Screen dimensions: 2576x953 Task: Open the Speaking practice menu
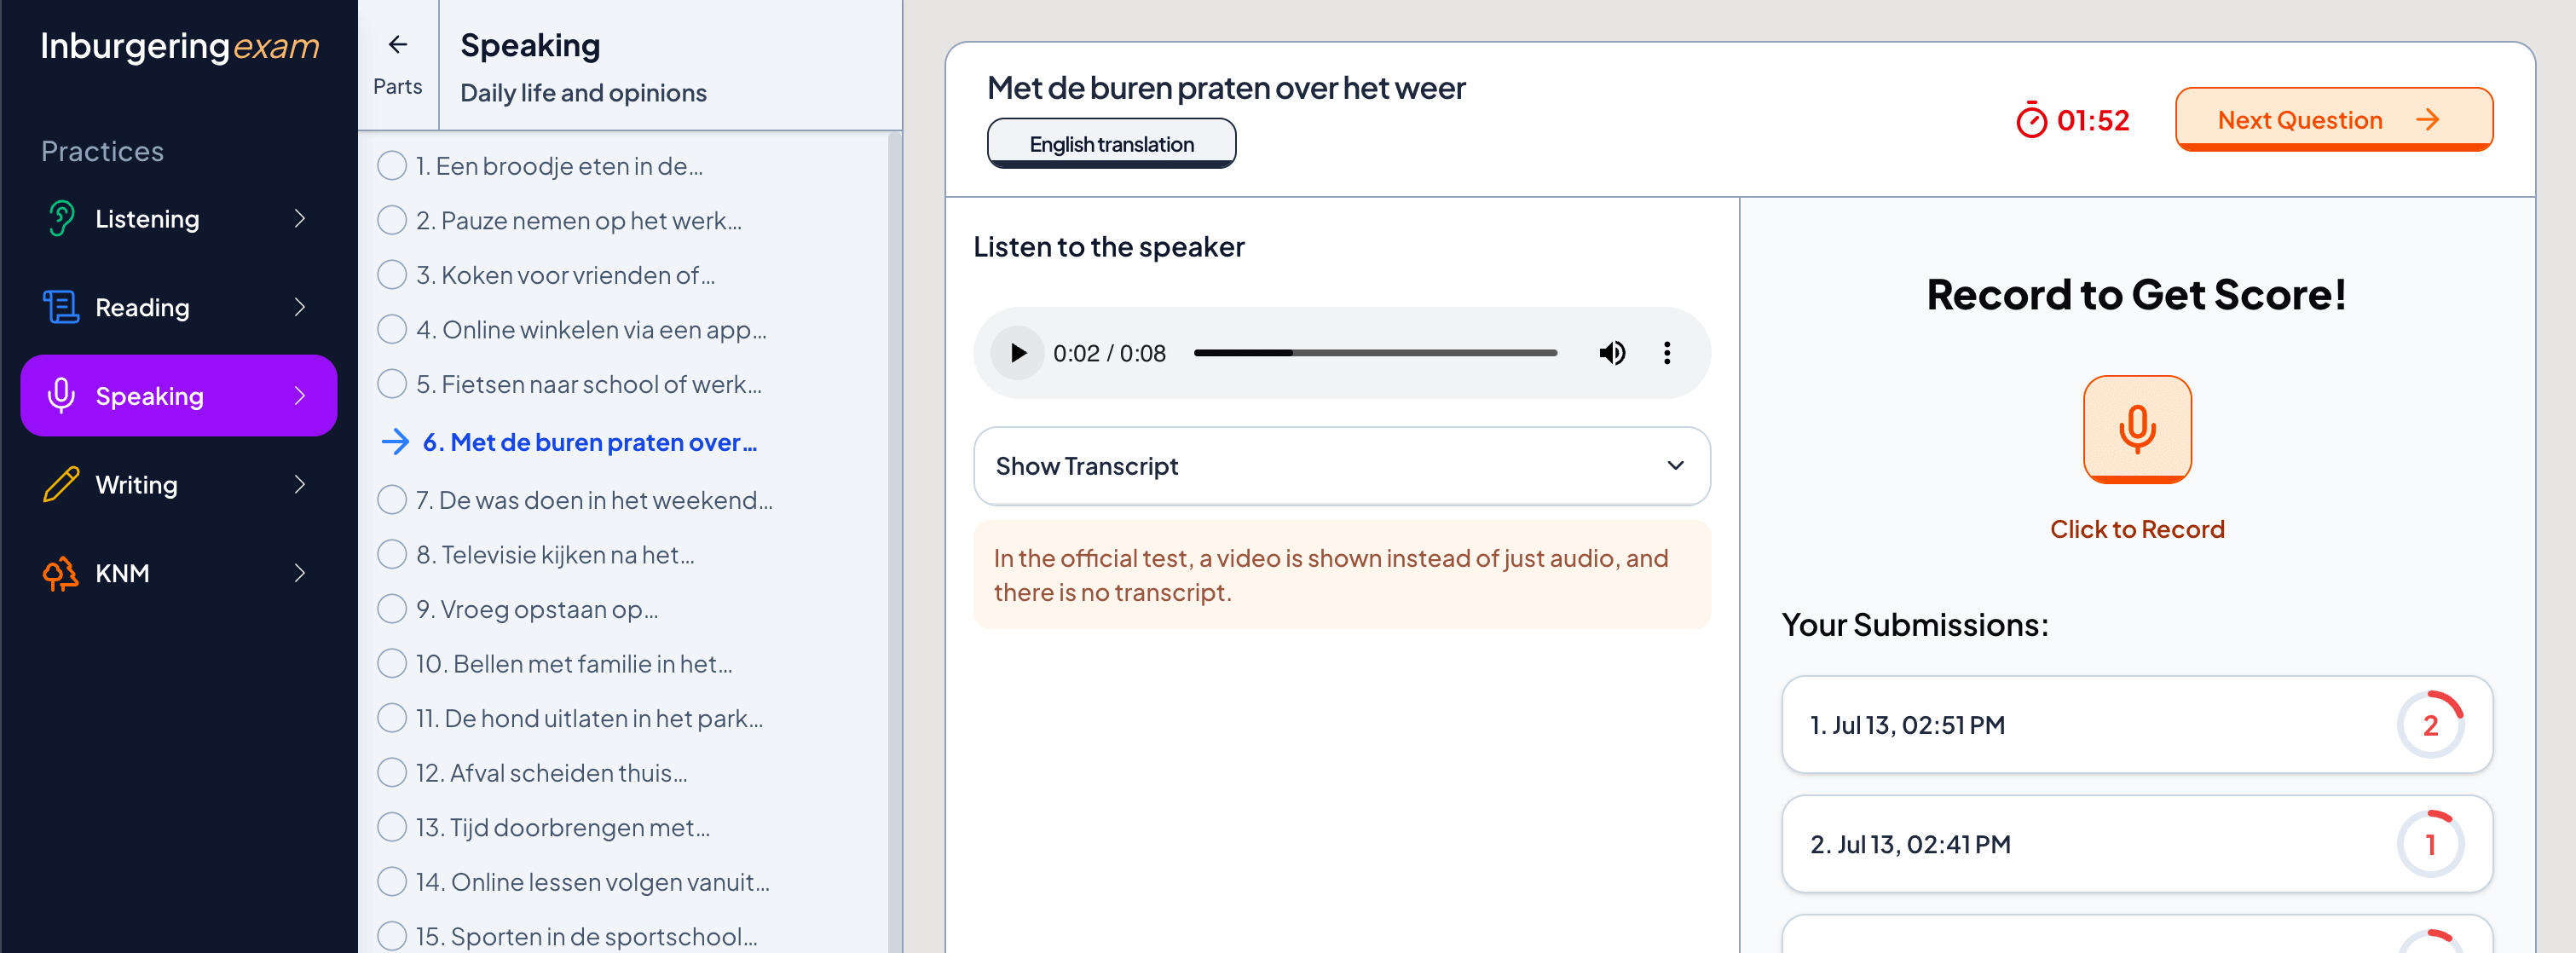click(x=179, y=396)
